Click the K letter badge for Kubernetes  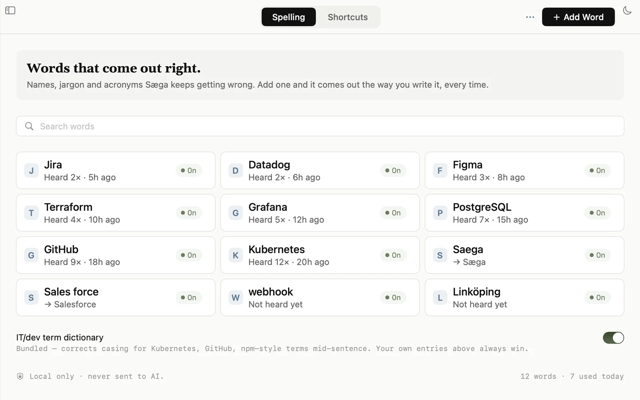point(236,256)
